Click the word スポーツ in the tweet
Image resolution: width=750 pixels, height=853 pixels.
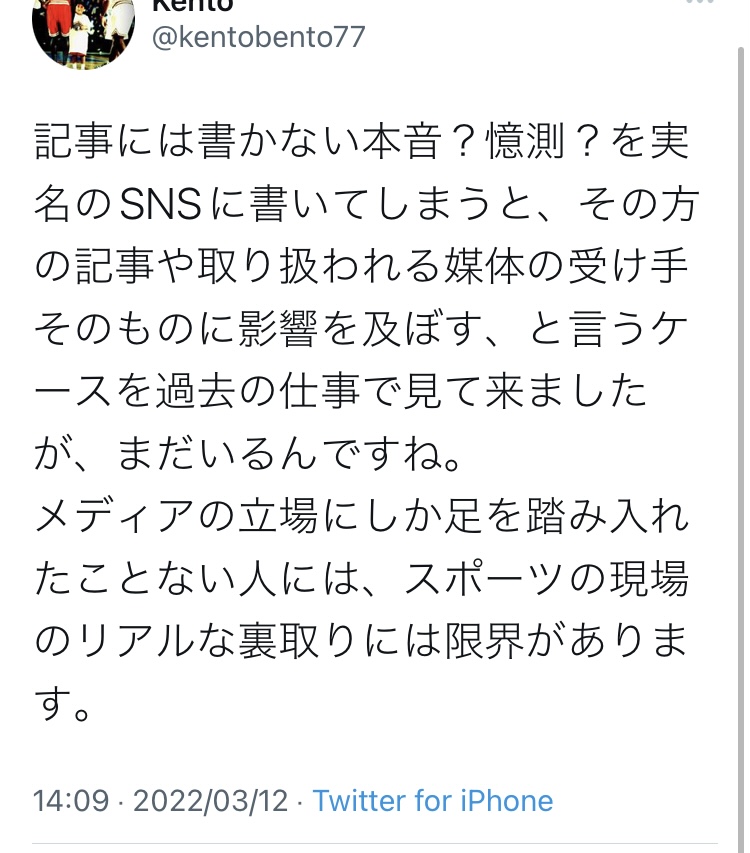(x=485, y=580)
